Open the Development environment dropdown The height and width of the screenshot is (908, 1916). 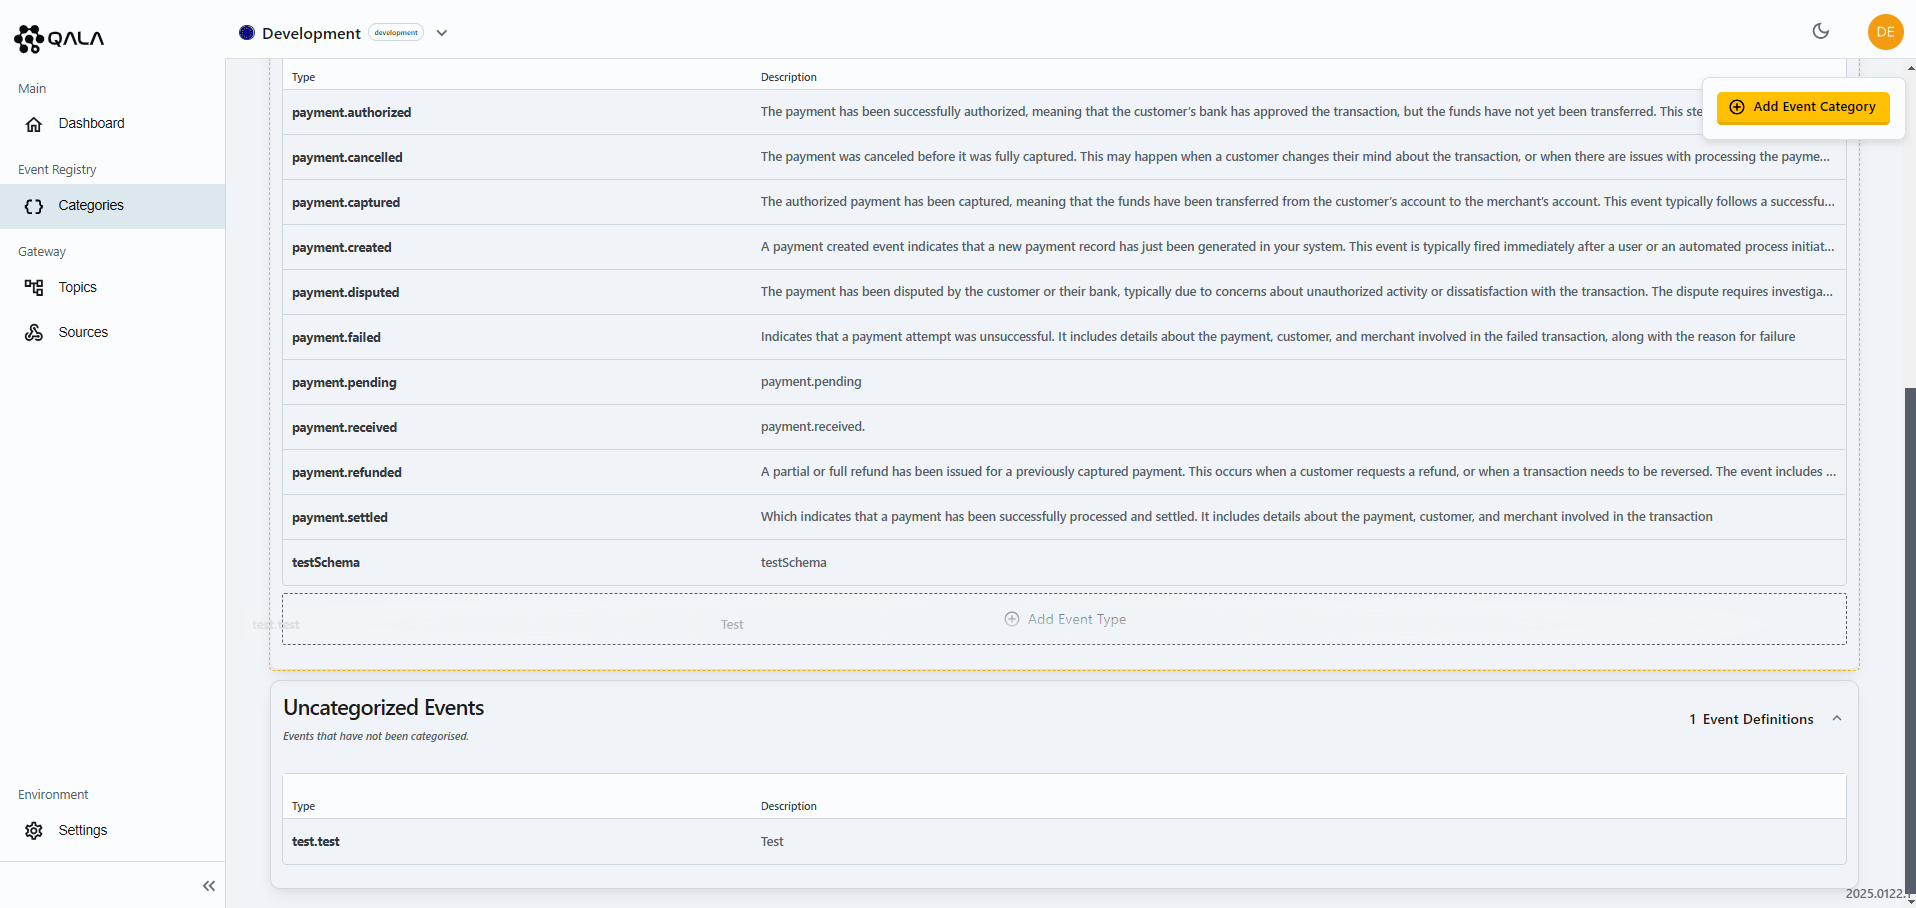coord(442,33)
